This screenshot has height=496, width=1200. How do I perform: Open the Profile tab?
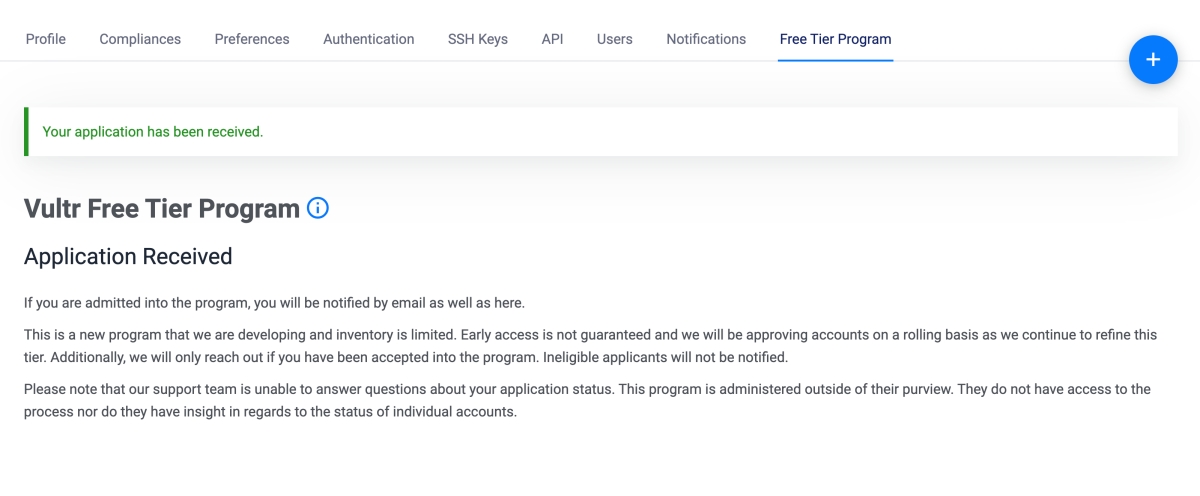coord(46,39)
